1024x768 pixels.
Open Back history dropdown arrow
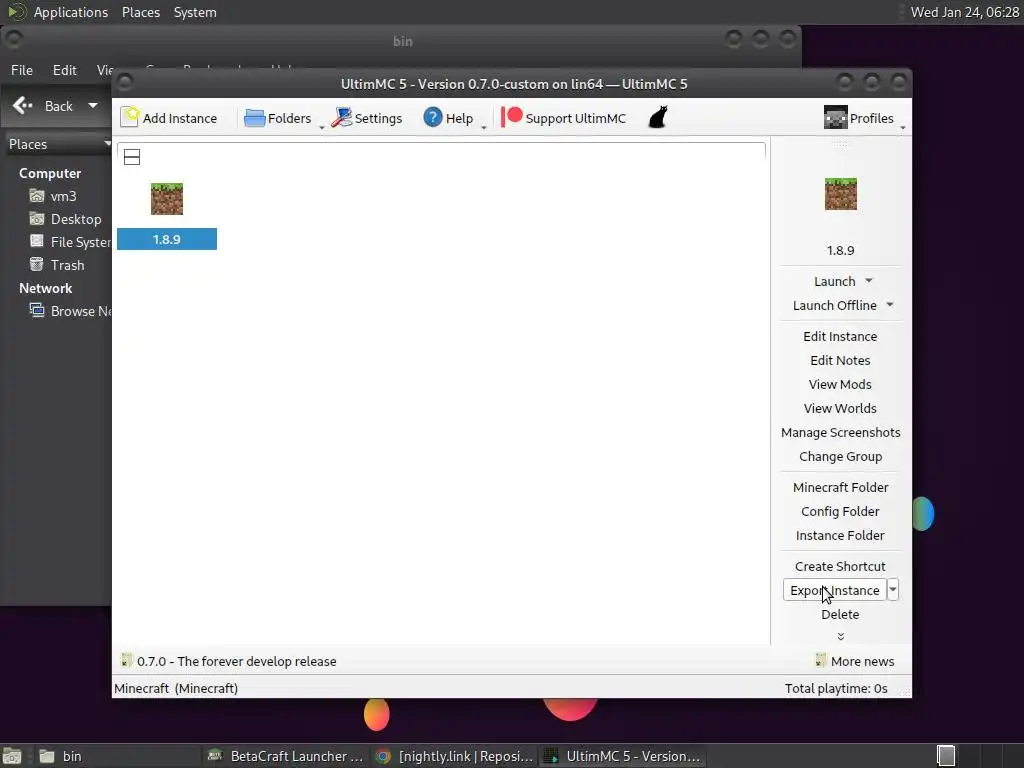(x=93, y=105)
